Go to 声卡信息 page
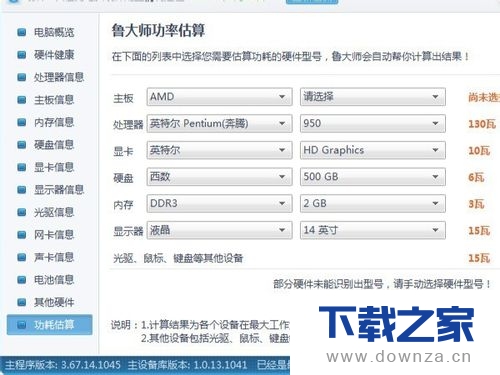Image resolution: width=500 pixels, height=375 pixels. [x=54, y=257]
